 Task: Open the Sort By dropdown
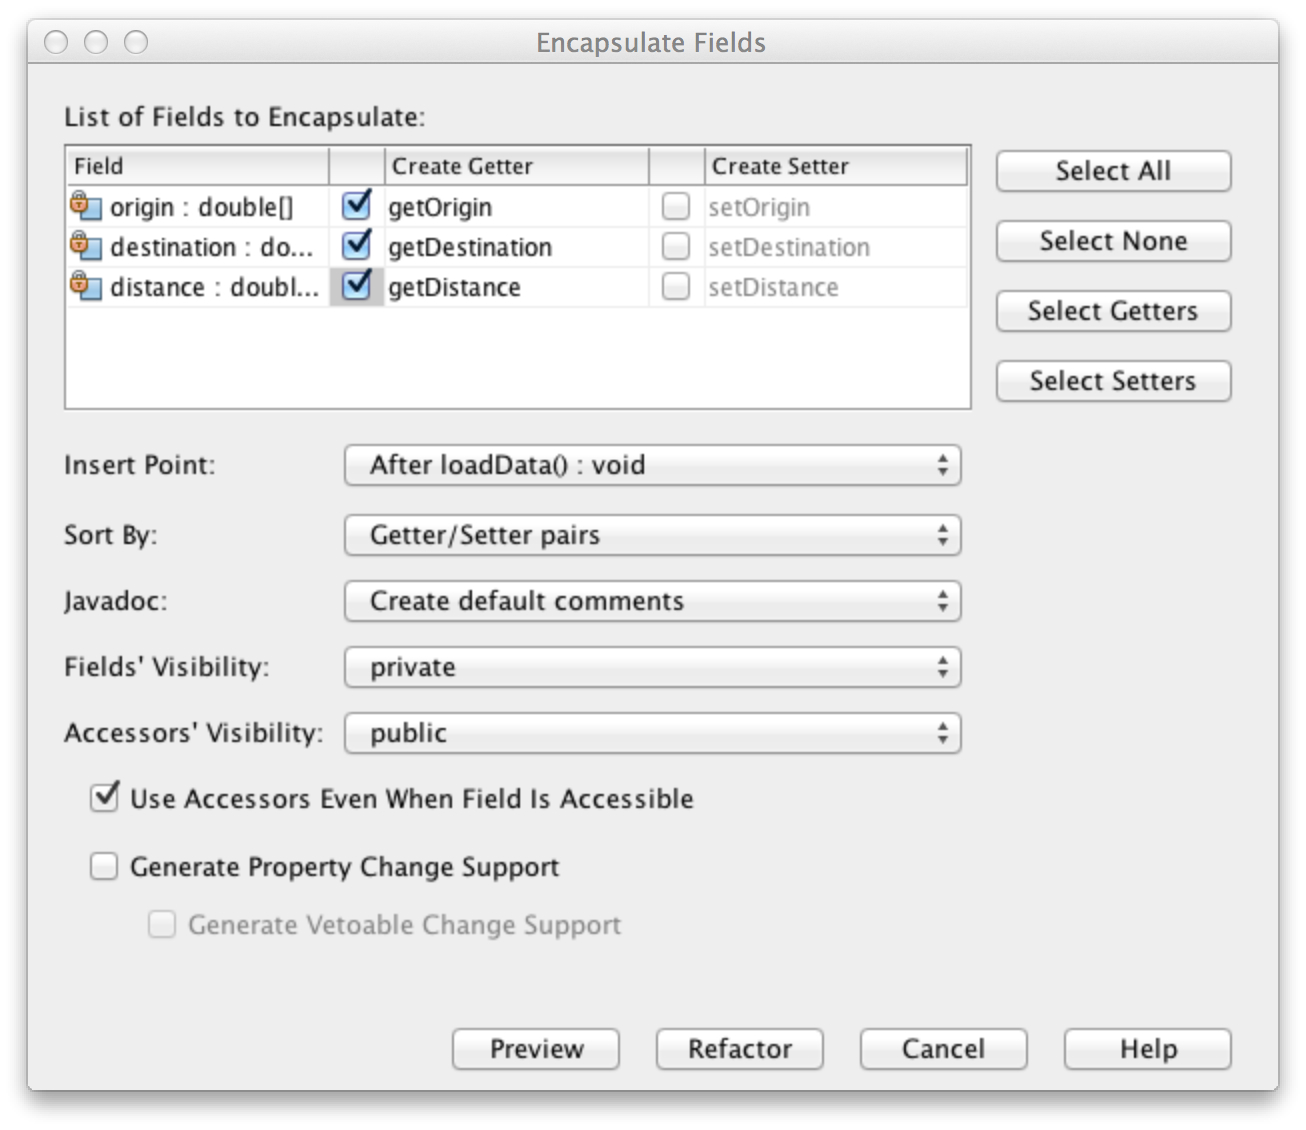(652, 535)
